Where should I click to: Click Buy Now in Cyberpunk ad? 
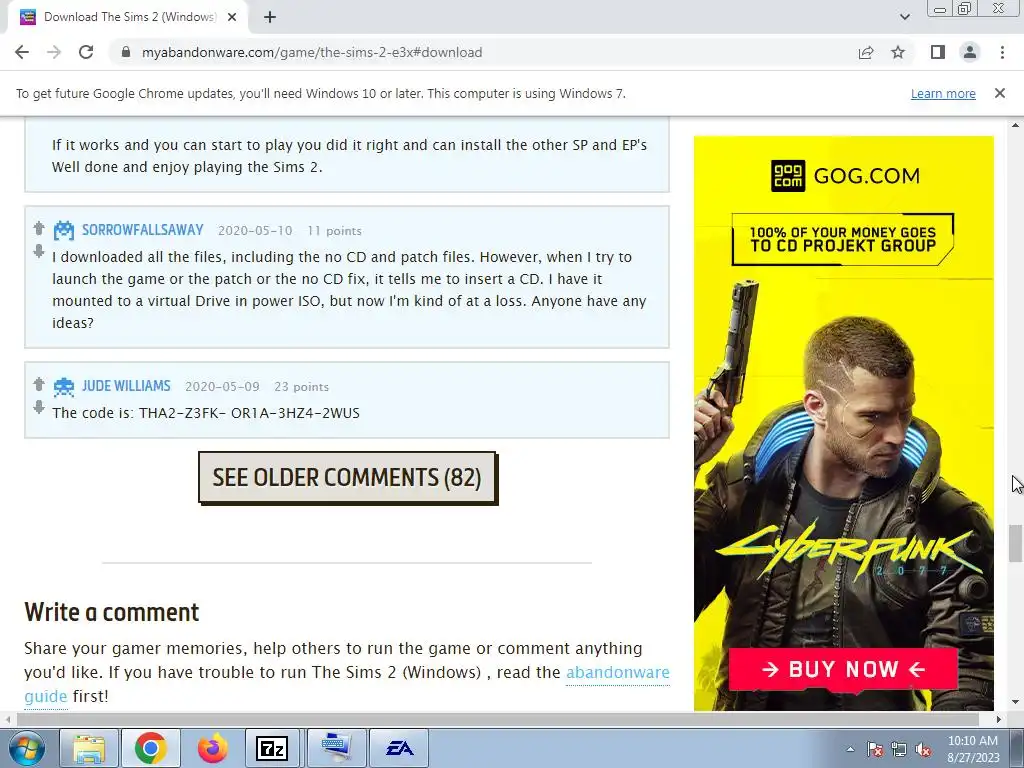point(843,669)
